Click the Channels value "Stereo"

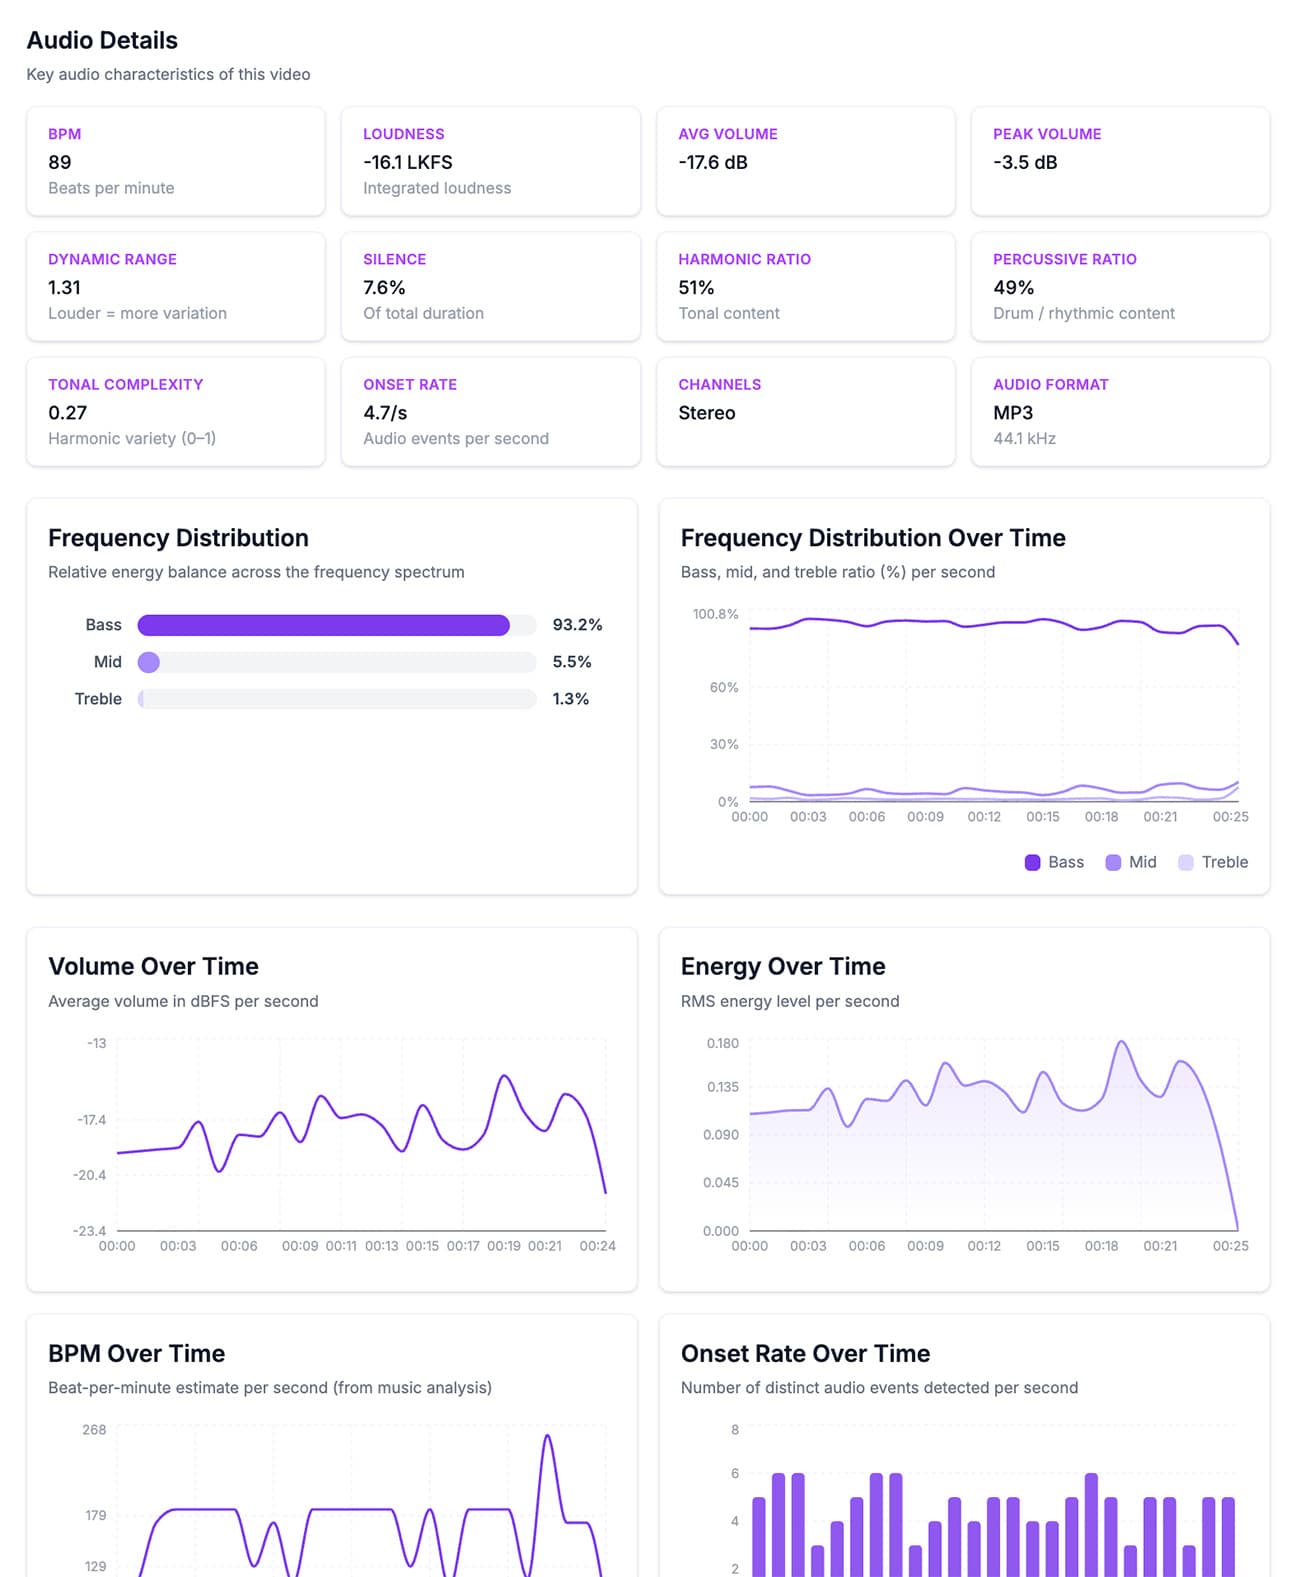click(707, 412)
